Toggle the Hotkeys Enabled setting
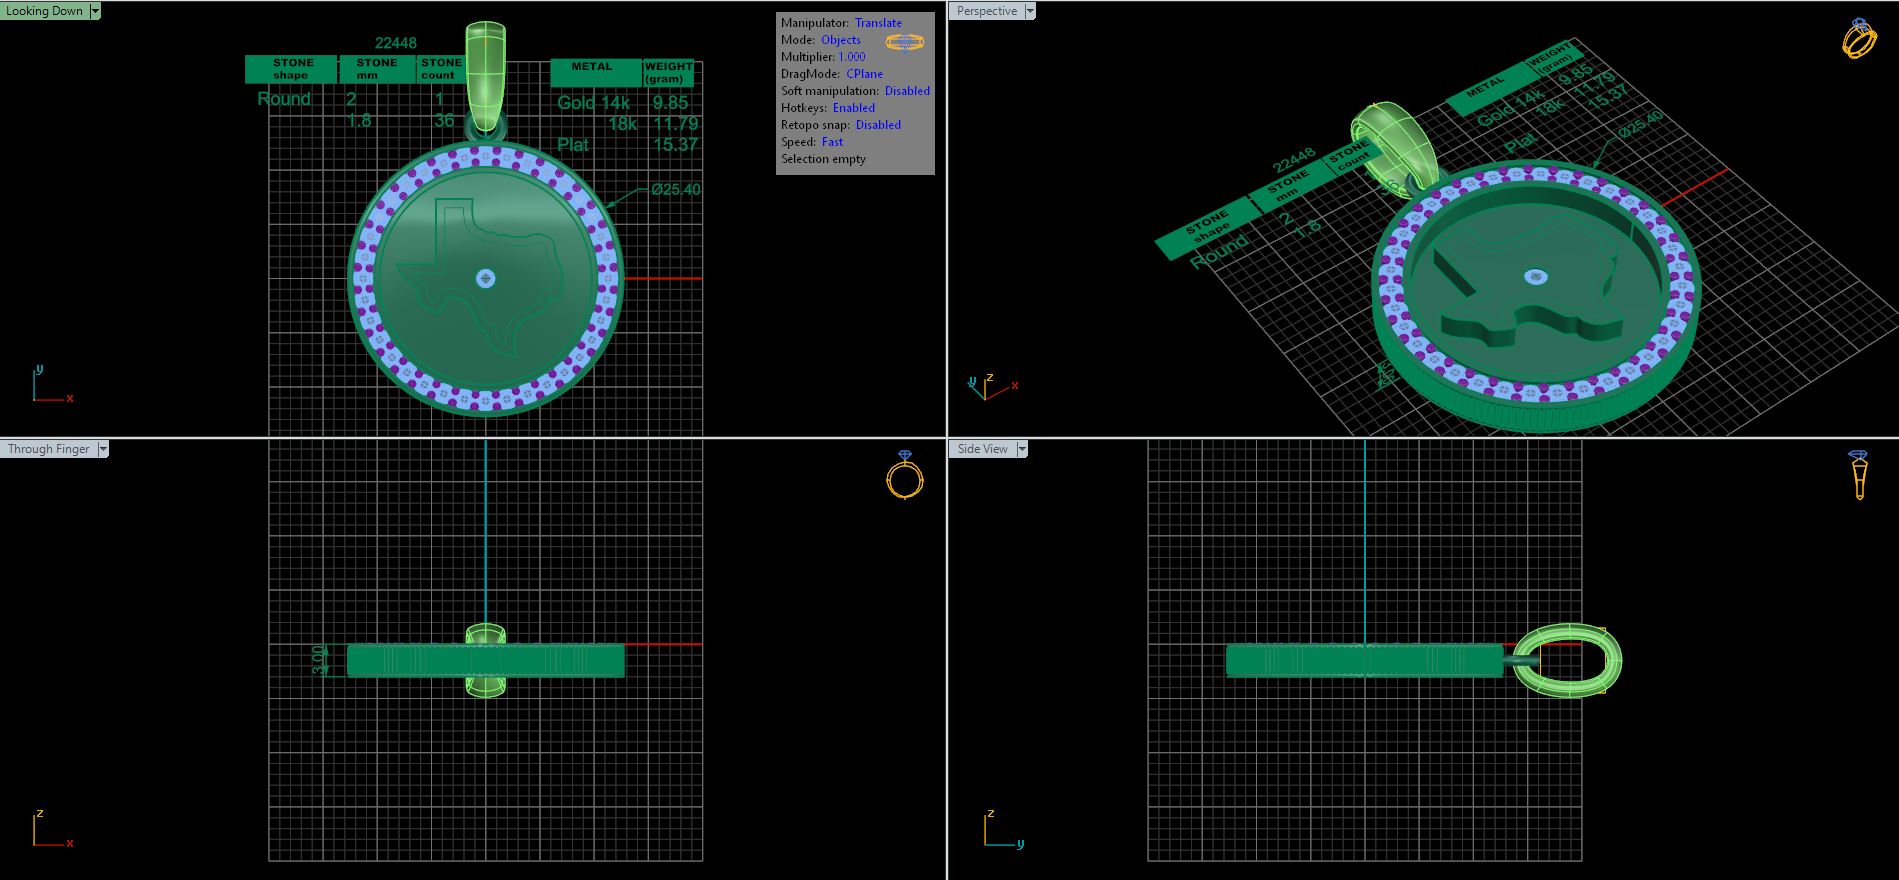This screenshot has height=880, width=1899. [x=853, y=108]
